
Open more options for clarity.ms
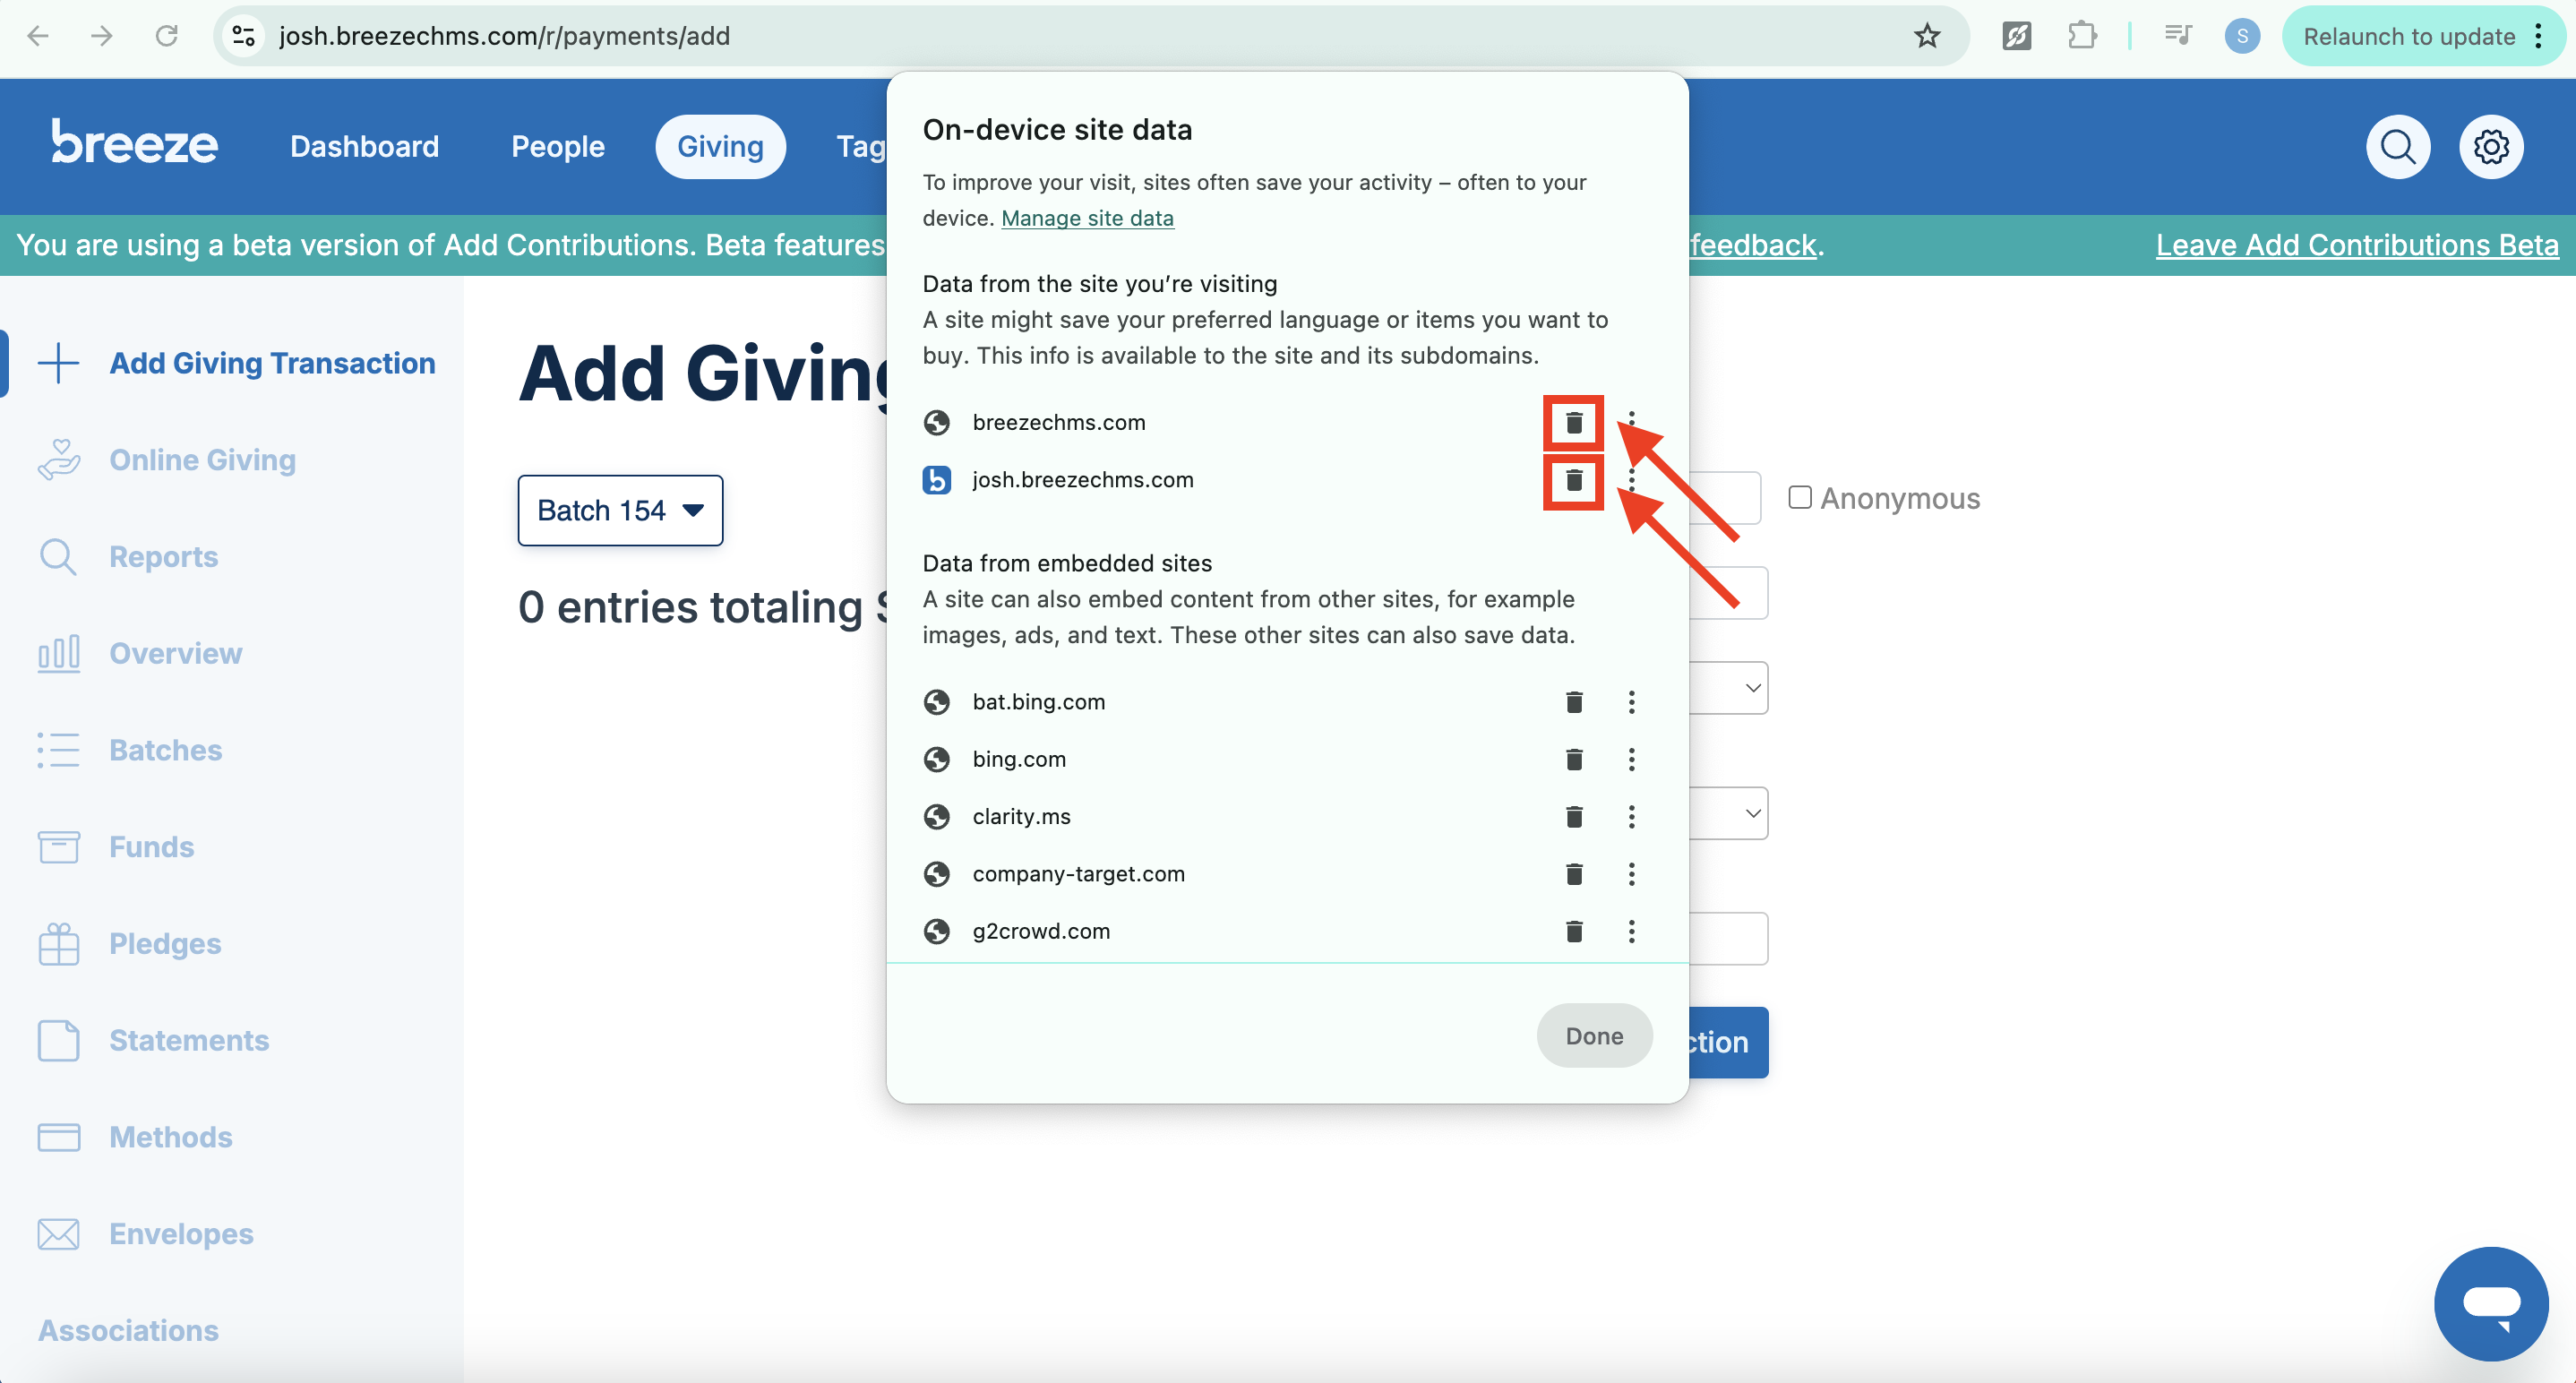(x=1631, y=817)
